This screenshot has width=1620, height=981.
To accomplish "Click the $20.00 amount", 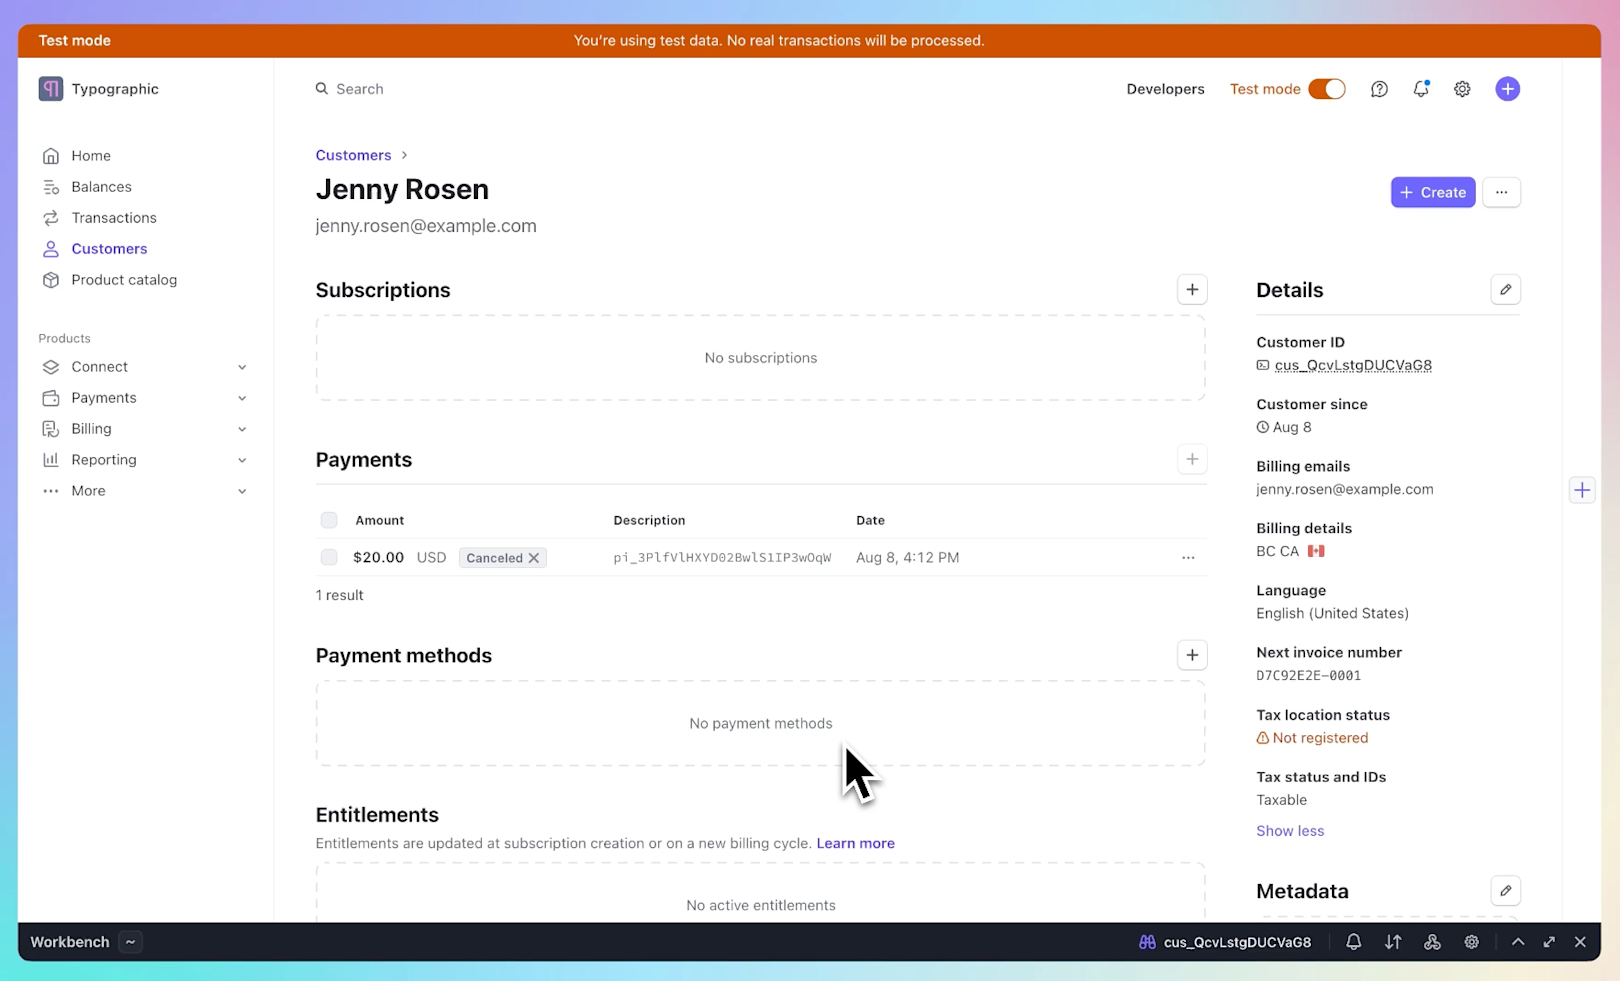I will pyautogui.click(x=378, y=558).
